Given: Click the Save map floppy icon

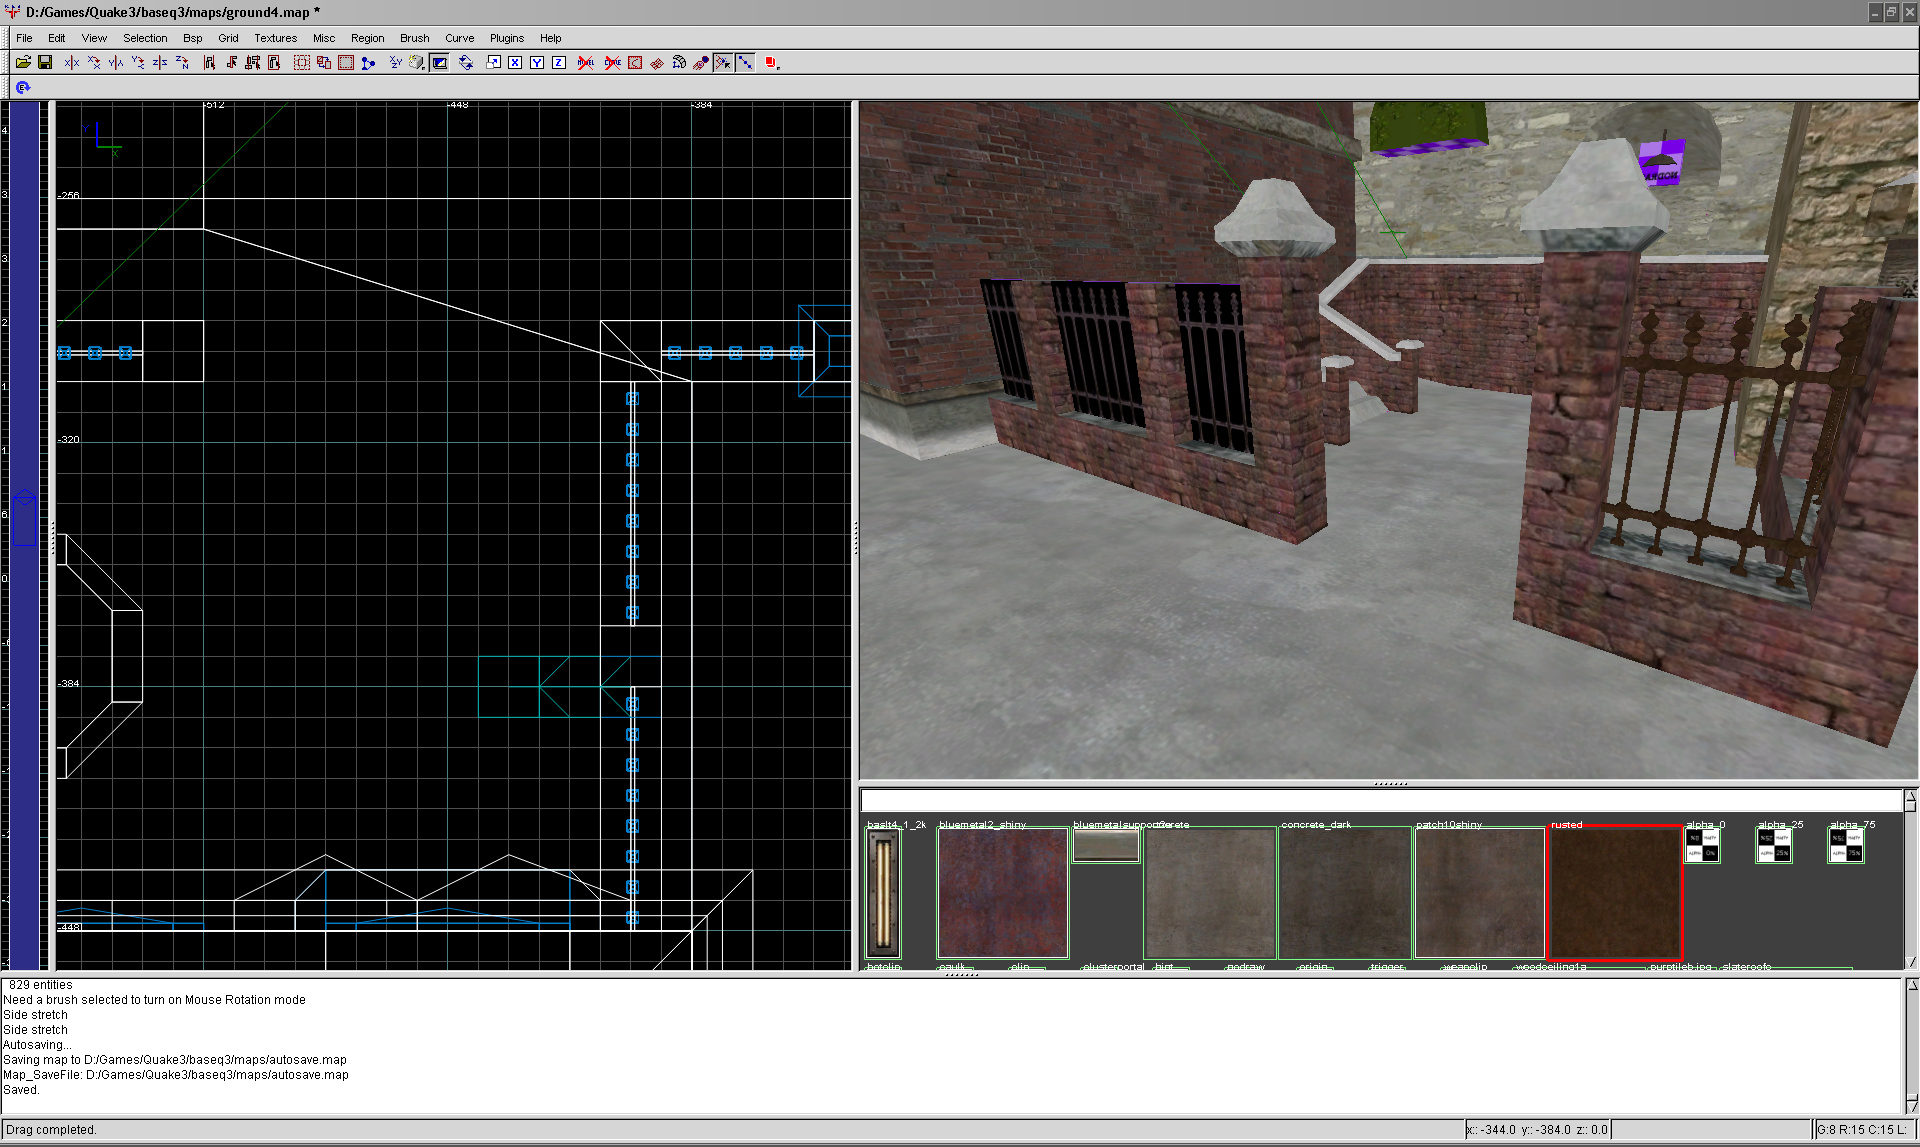Looking at the screenshot, I should tap(45, 62).
